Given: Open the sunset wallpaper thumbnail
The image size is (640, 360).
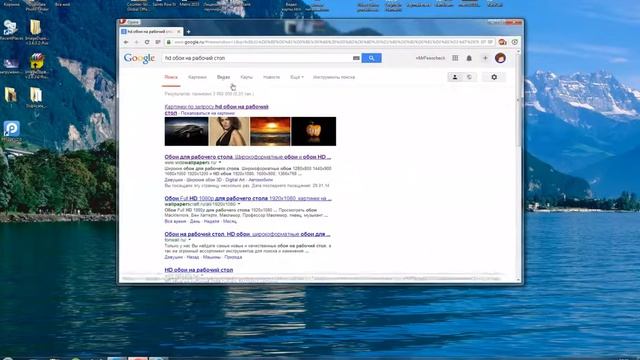Looking at the screenshot, I should (x=270, y=131).
